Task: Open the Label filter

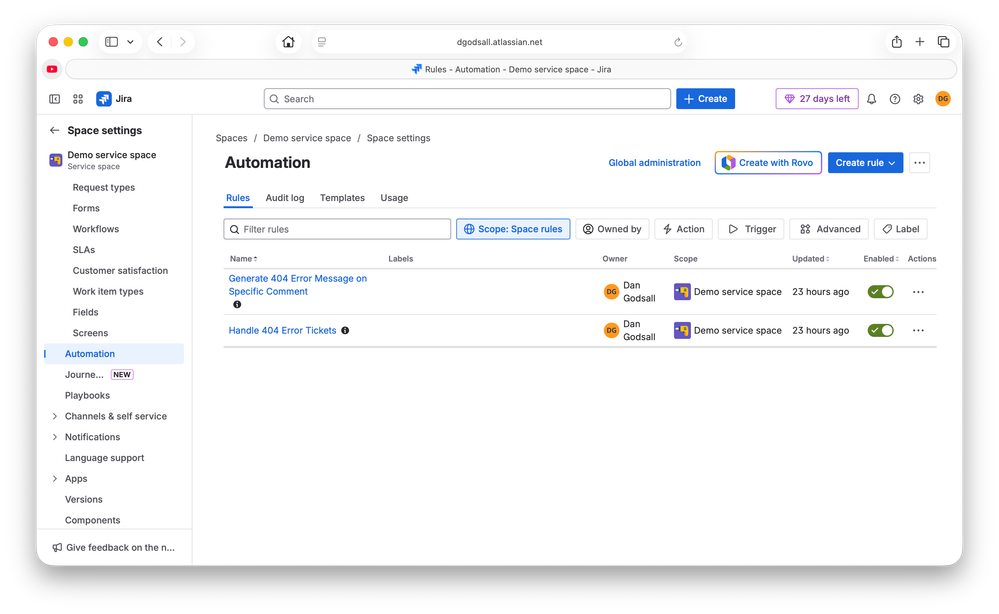Action: click(901, 229)
